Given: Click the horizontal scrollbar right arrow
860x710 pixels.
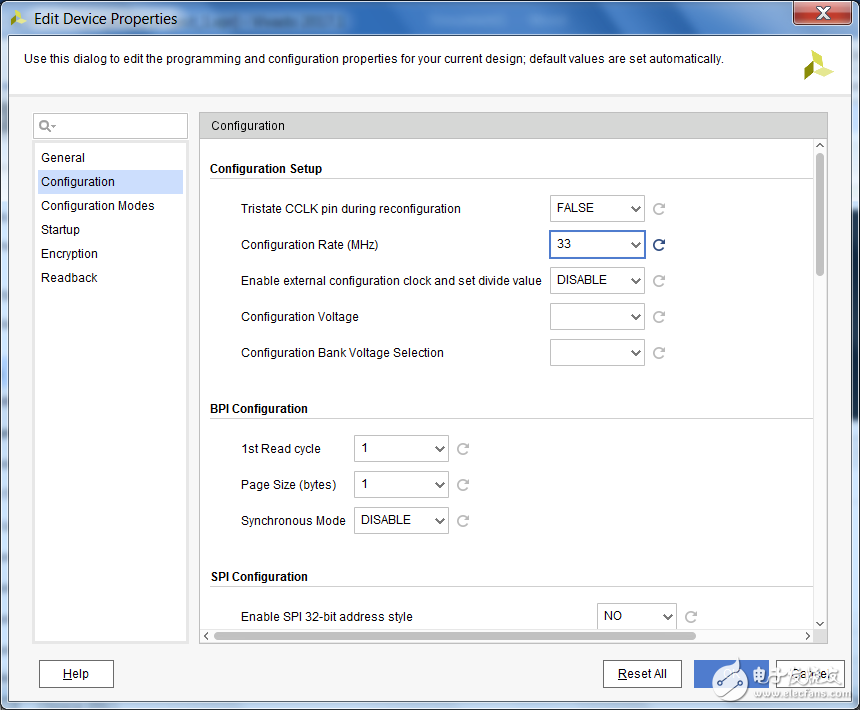Looking at the screenshot, I should tap(808, 636).
